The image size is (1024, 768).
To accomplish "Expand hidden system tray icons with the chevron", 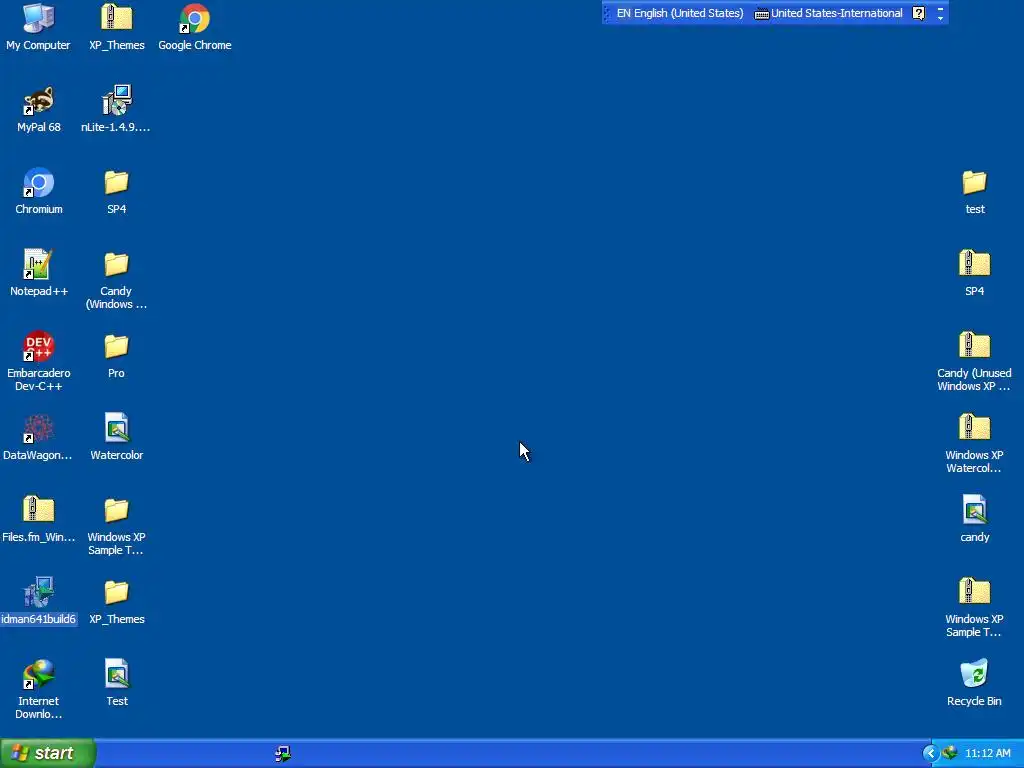I will click(931, 753).
